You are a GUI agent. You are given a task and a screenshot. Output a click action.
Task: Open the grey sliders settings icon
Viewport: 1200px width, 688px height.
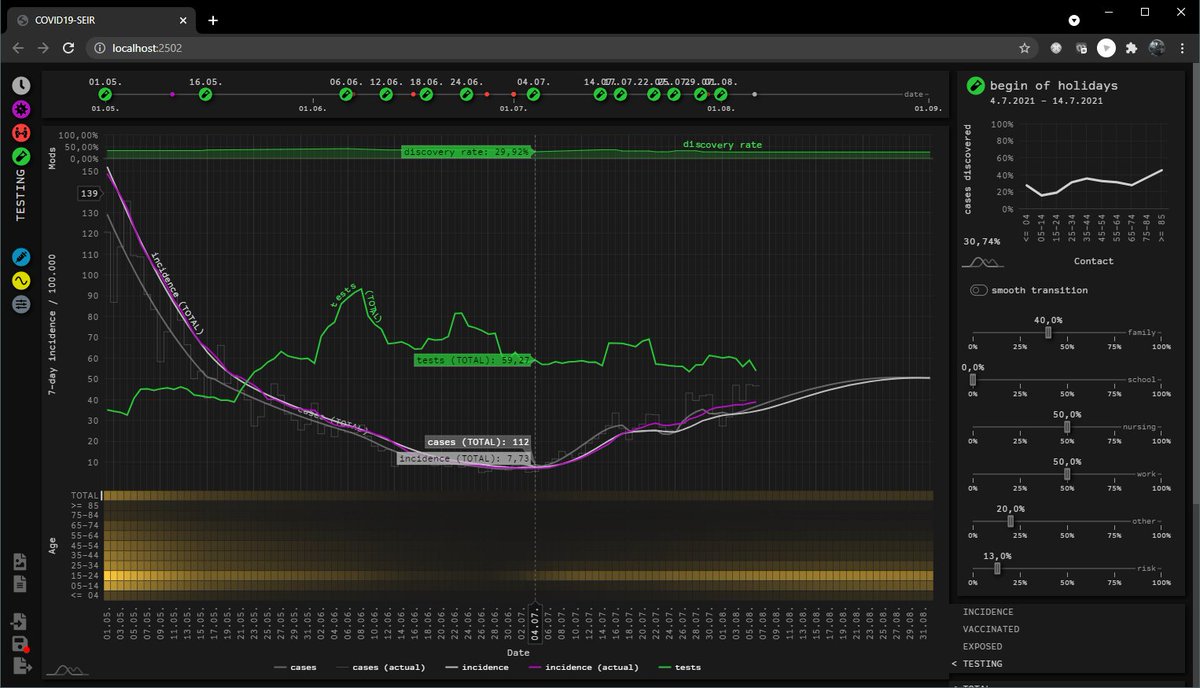click(21, 303)
